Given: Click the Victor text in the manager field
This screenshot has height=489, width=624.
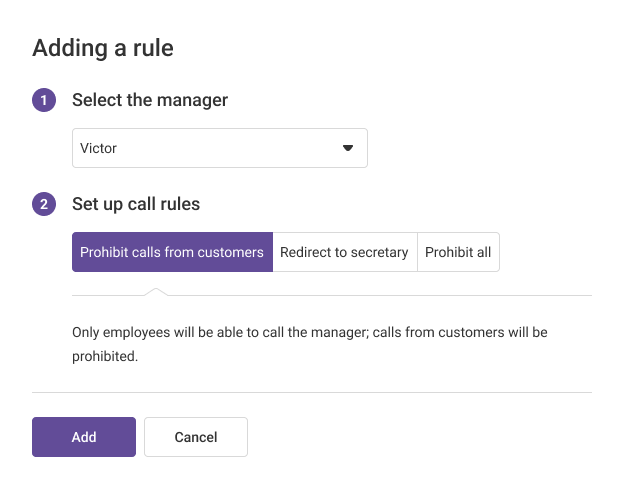Looking at the screenshot, I should (98, 148).
